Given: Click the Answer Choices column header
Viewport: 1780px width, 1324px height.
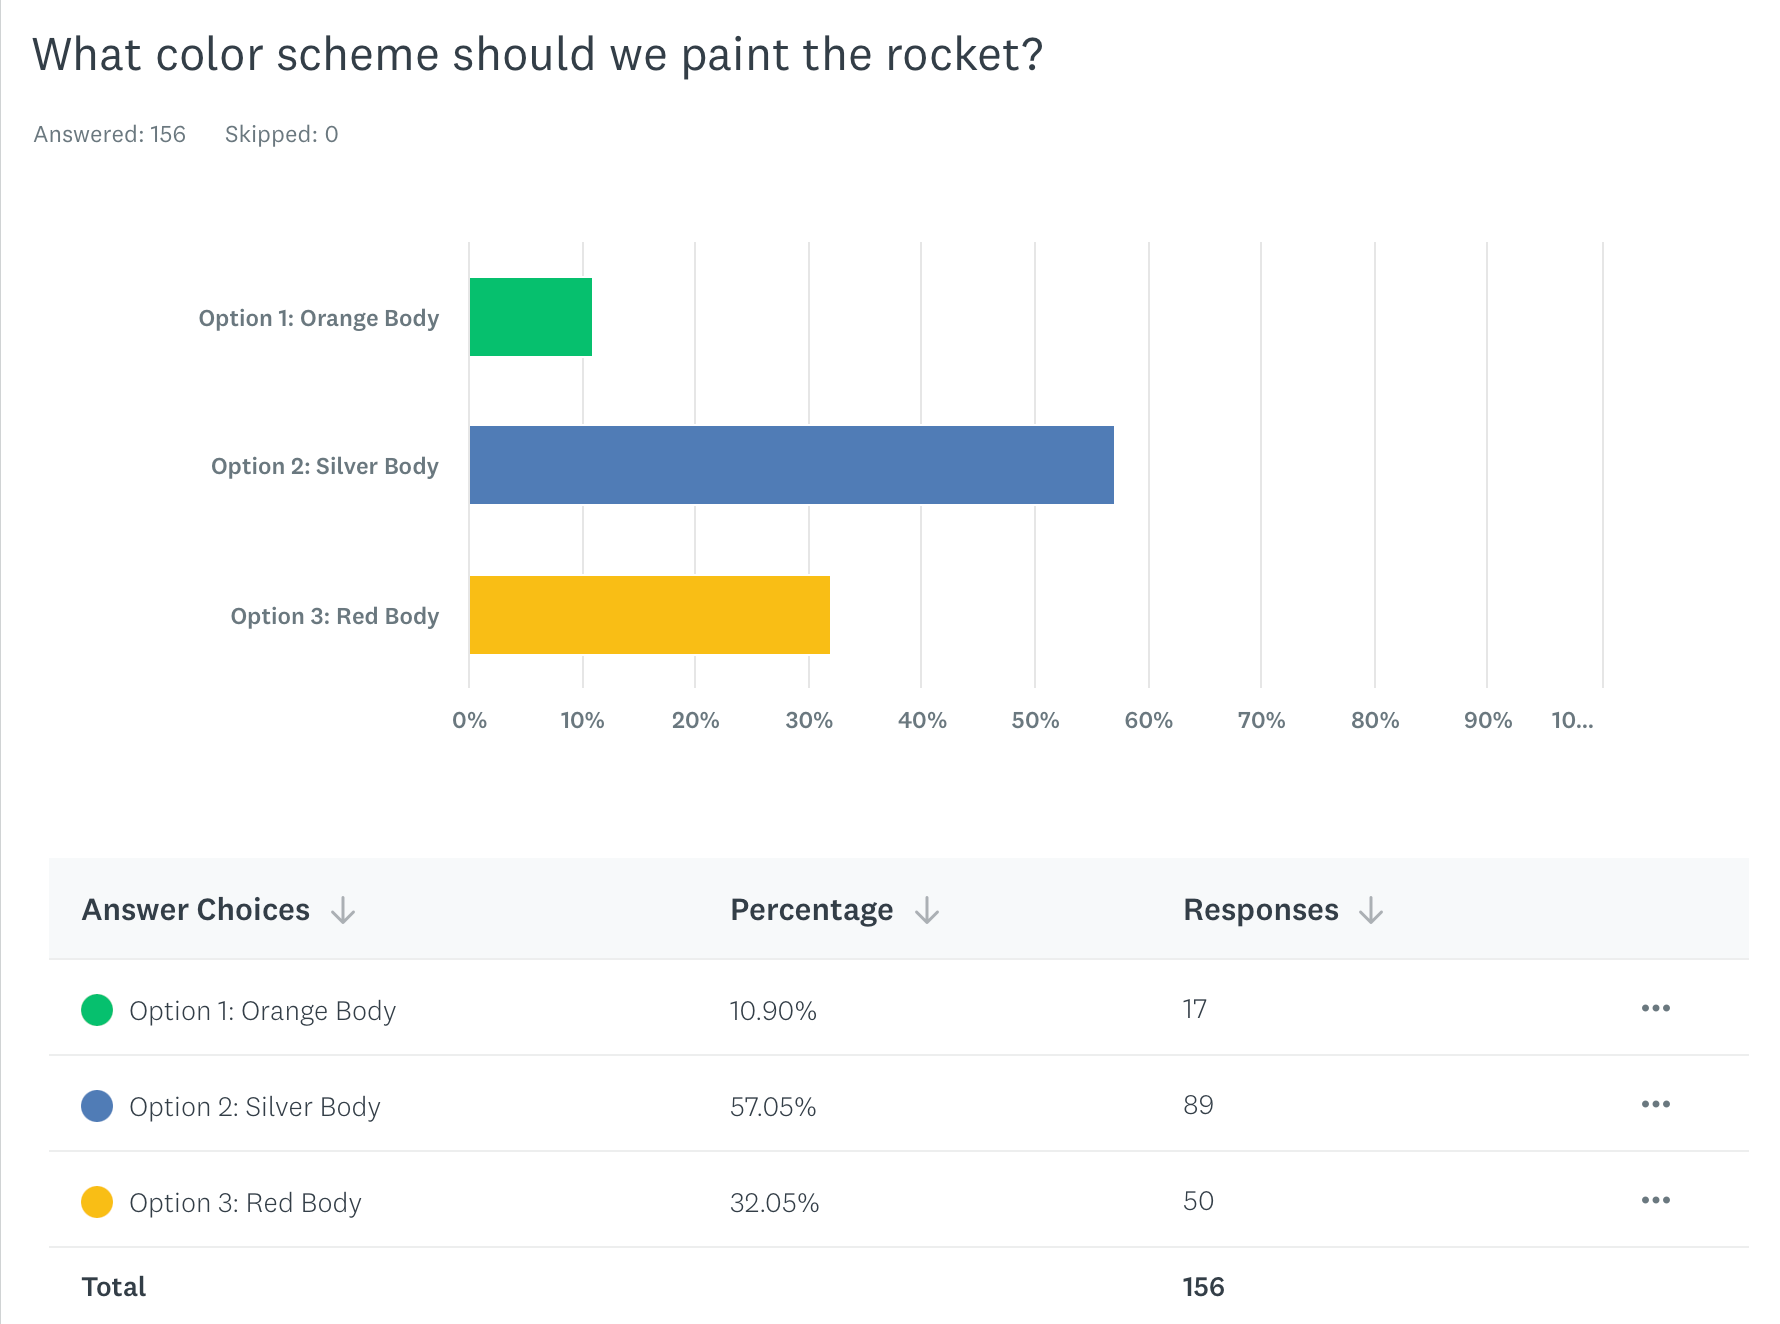Looking at the screenshot, I should click(196, 910).
